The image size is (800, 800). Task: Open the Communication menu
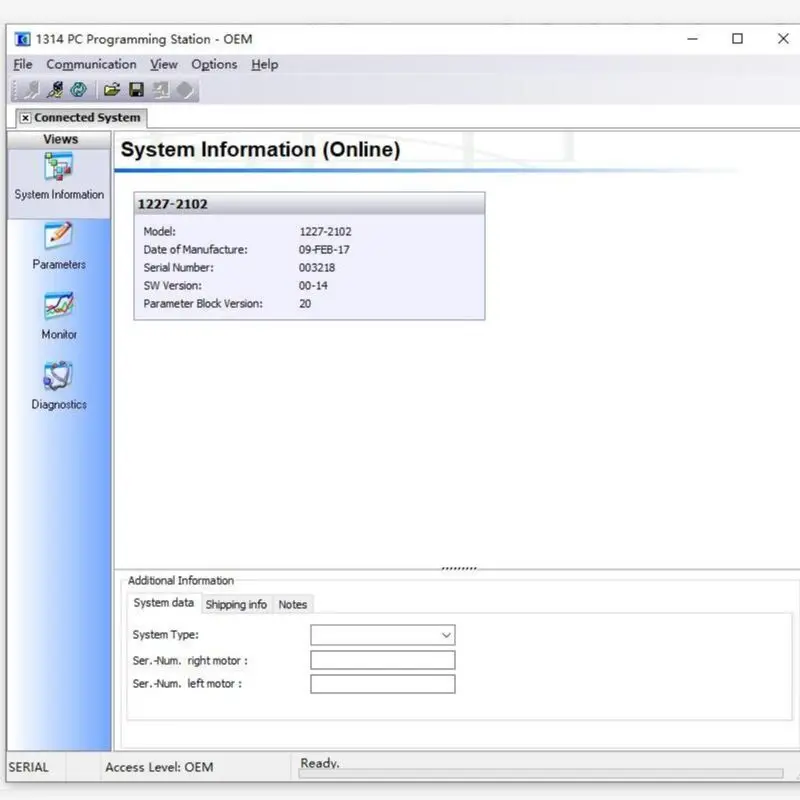[91, 65]
